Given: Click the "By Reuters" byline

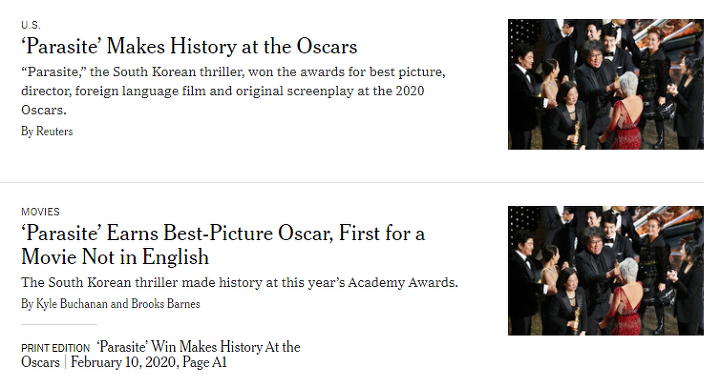Looking at the screenshot, I should point(47,131).
